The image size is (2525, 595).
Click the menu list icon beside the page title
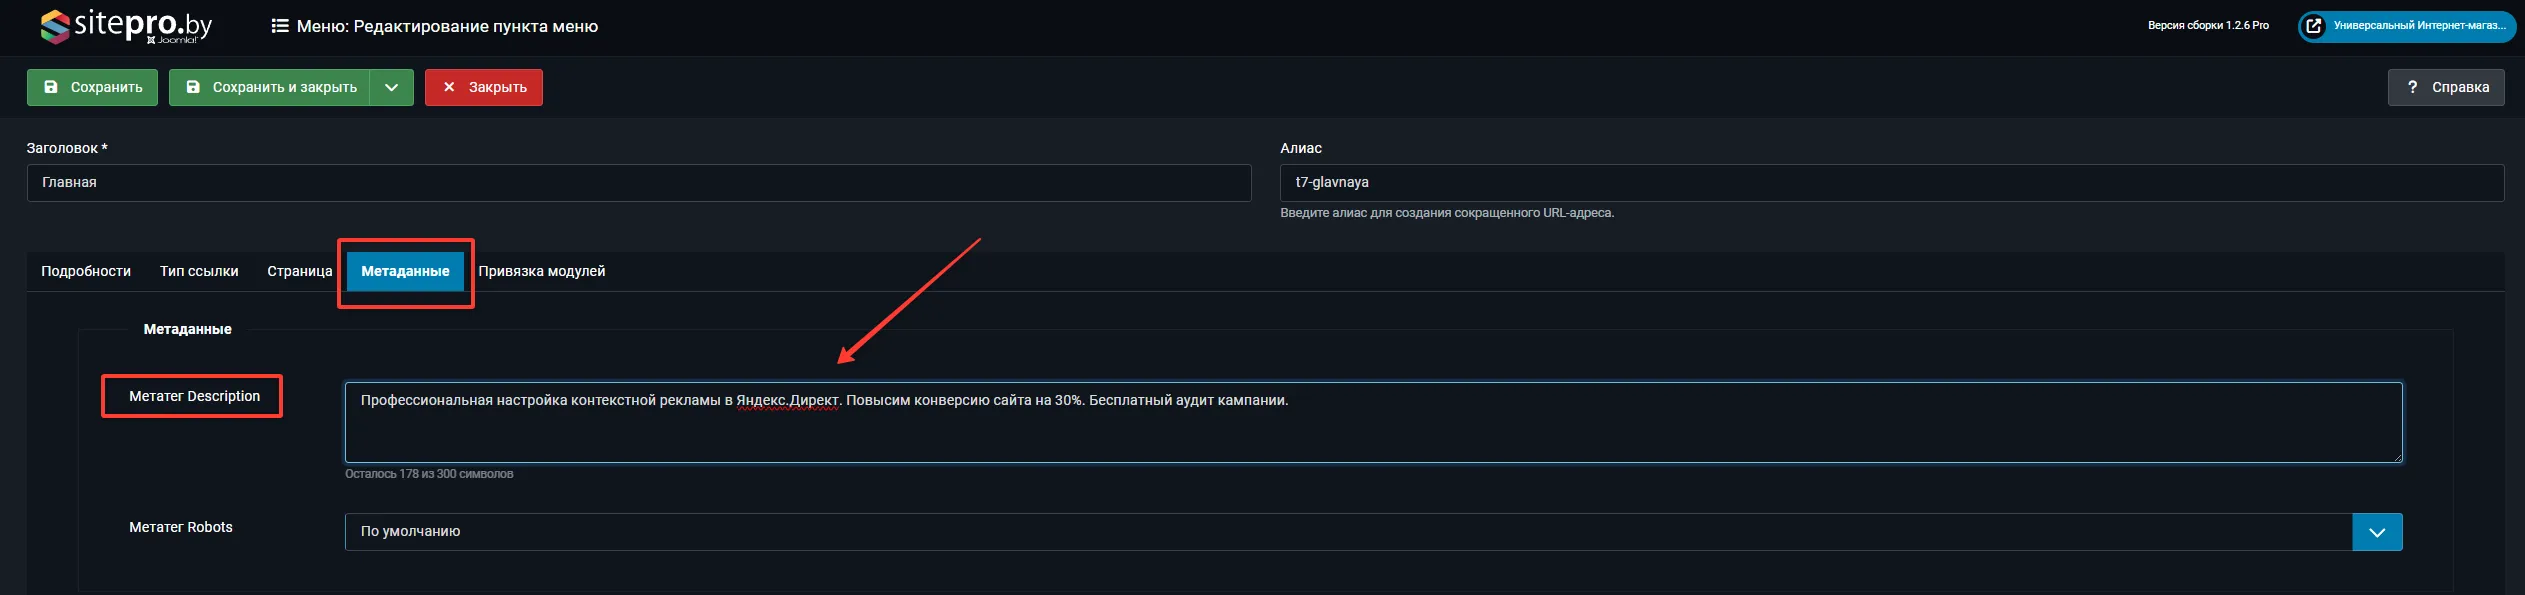[280, 26]
